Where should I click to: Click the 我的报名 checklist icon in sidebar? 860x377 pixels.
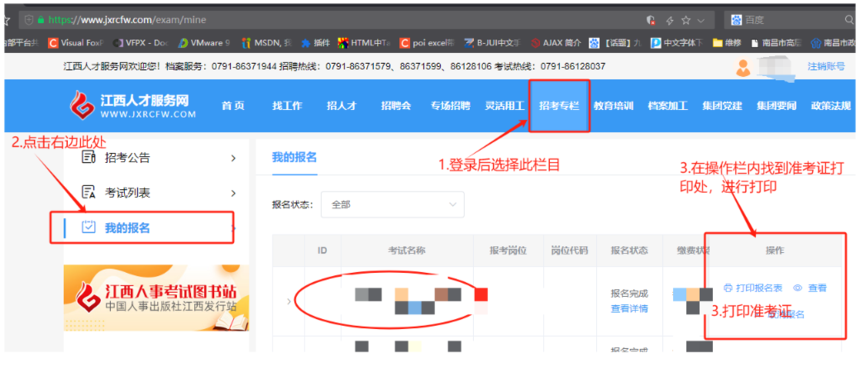(x=88, y=227)
